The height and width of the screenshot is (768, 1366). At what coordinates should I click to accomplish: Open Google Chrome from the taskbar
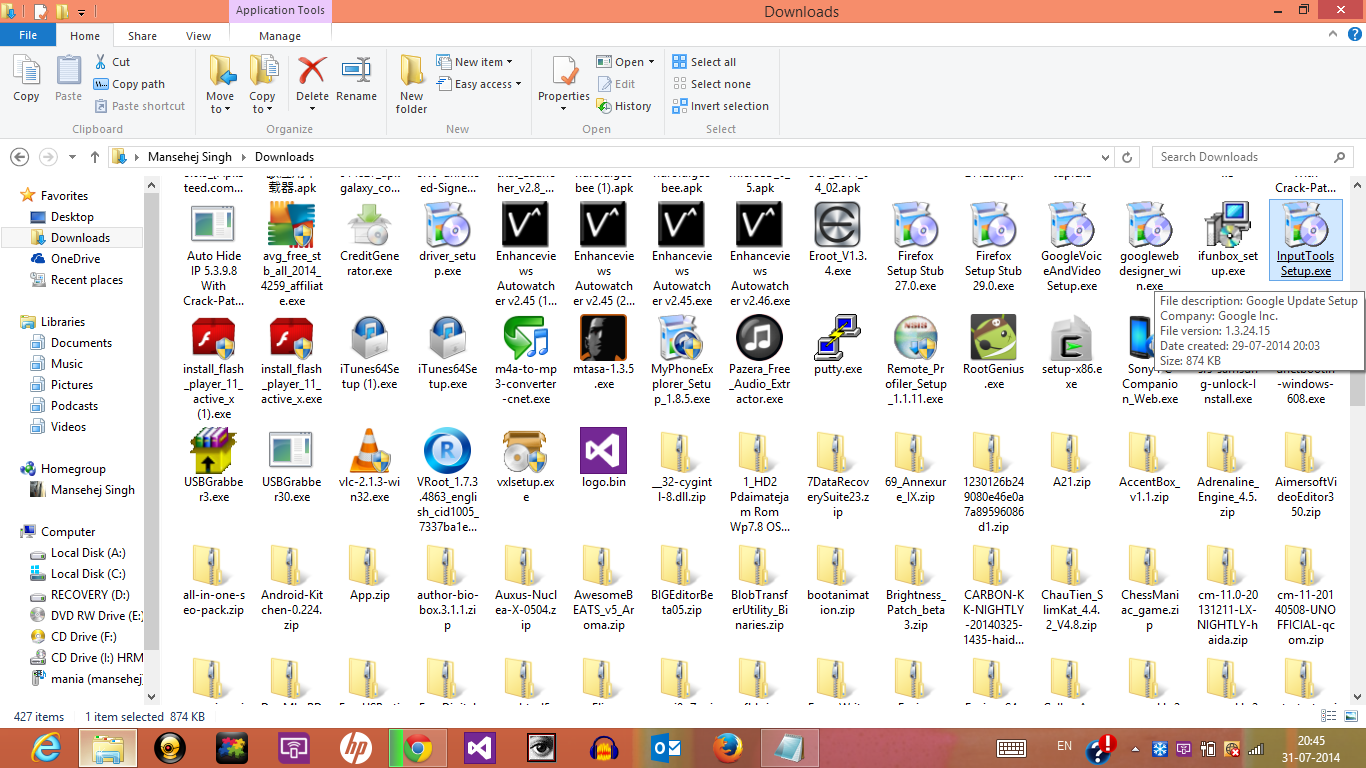[x=418, y=748]
